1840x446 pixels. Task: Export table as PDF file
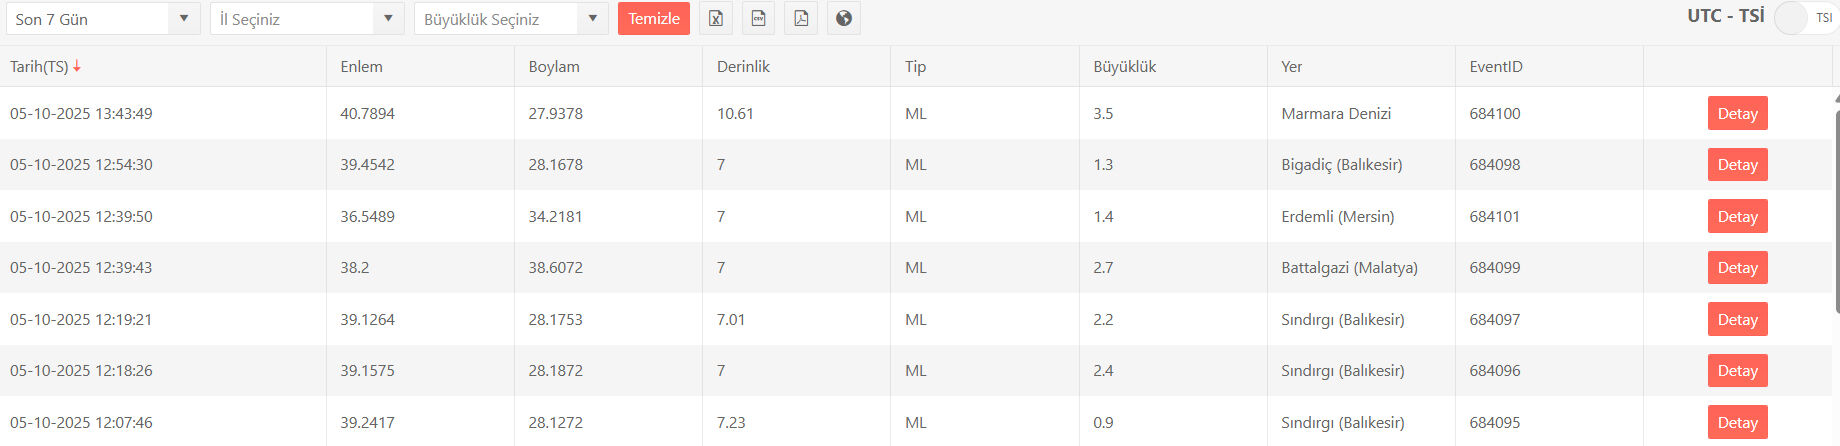click(x=801, y=18)
